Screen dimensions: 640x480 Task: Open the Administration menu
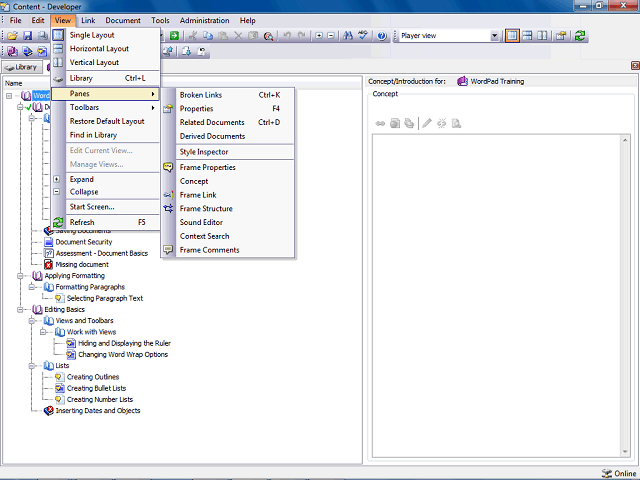tap(204, 20)
